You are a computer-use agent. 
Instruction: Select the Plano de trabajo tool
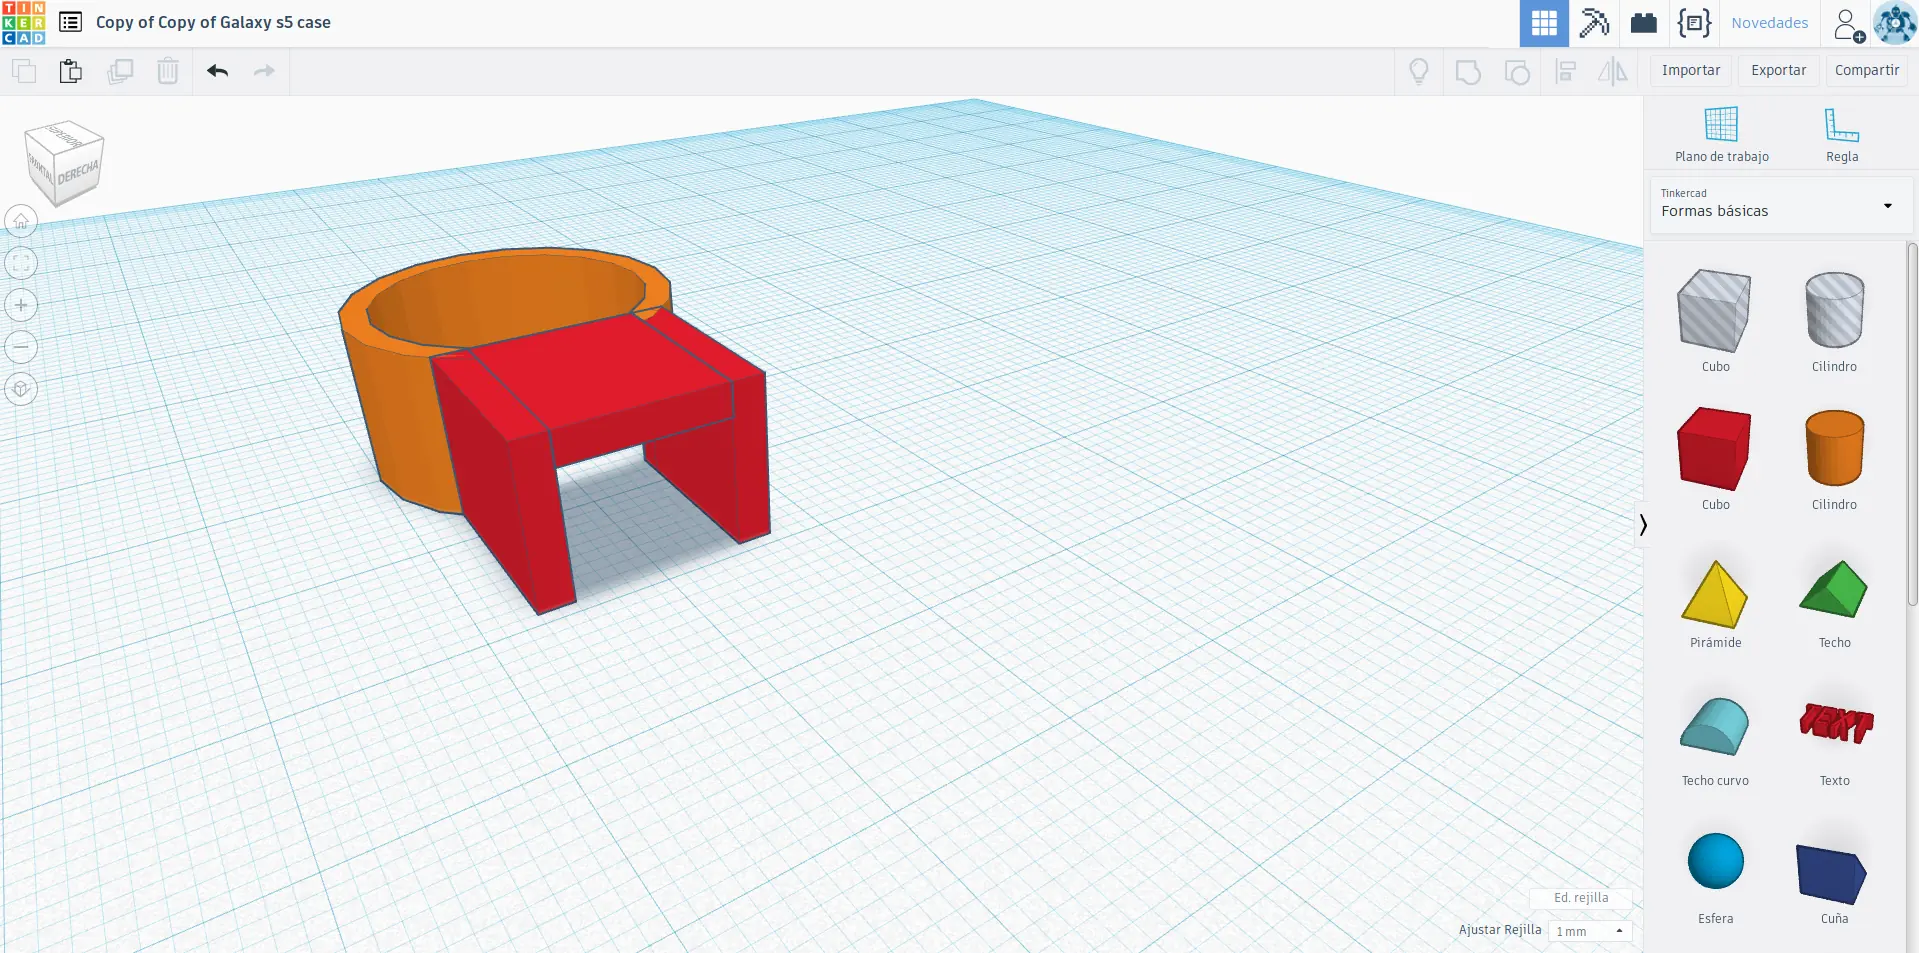click(1722, 134)
